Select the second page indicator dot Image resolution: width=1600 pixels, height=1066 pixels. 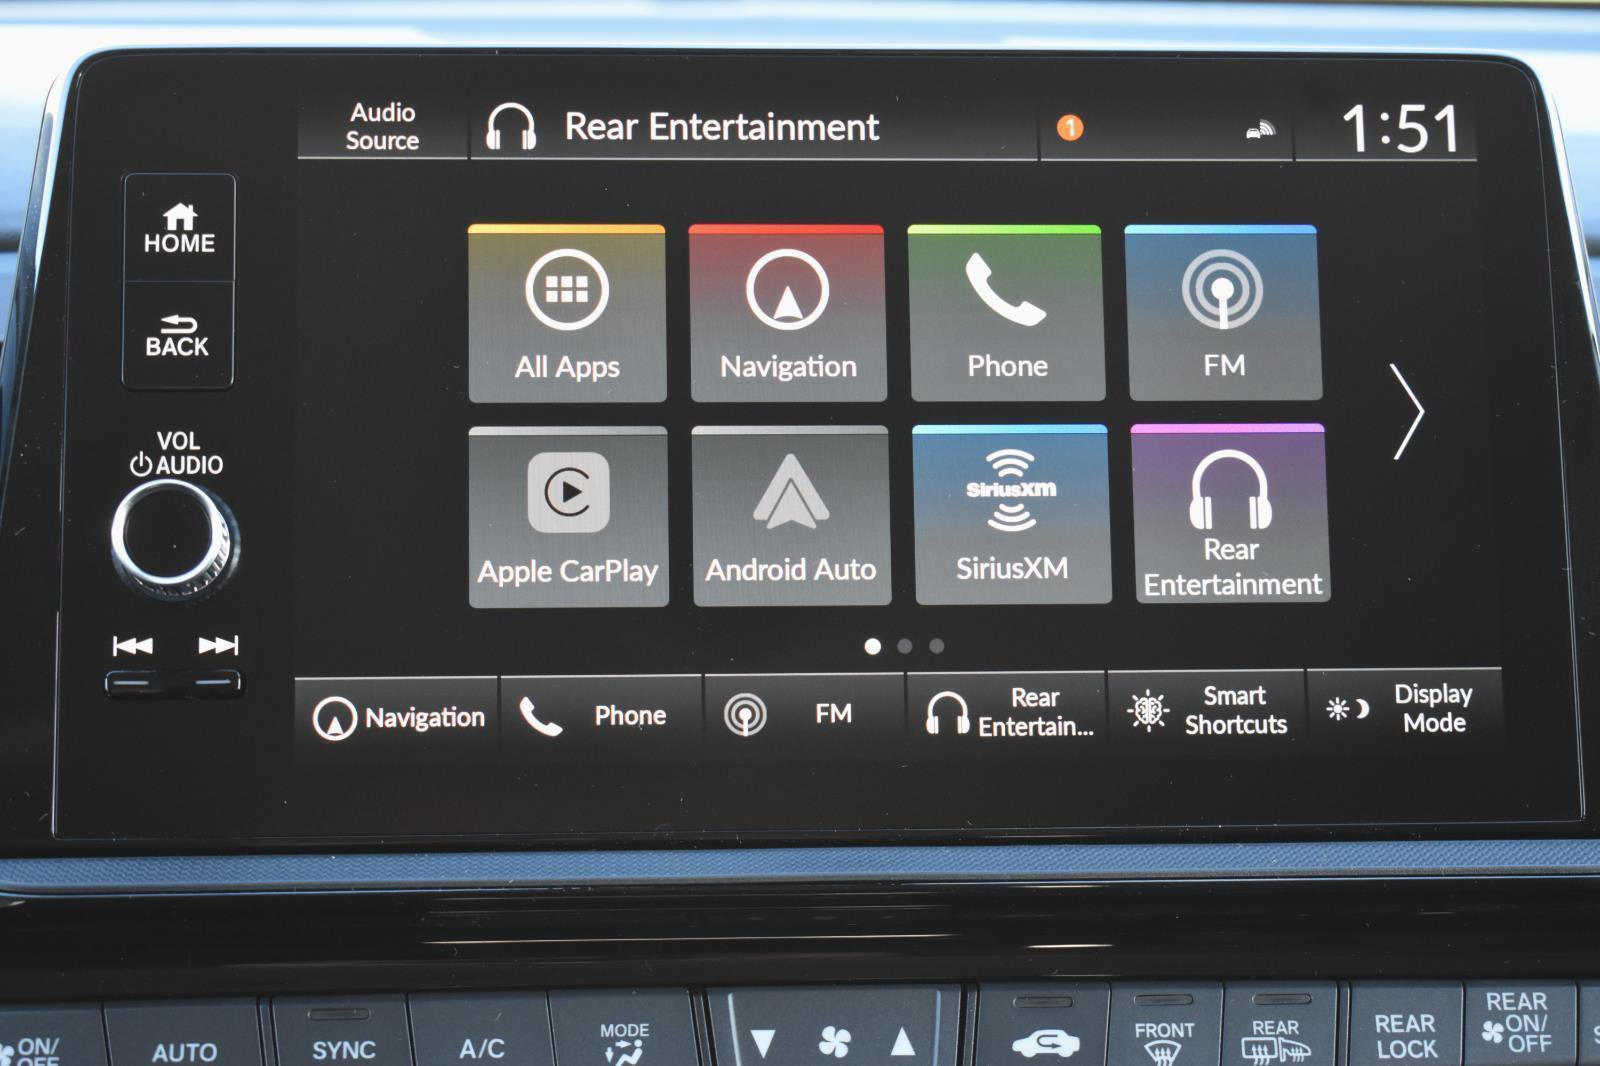click(905, 646)
